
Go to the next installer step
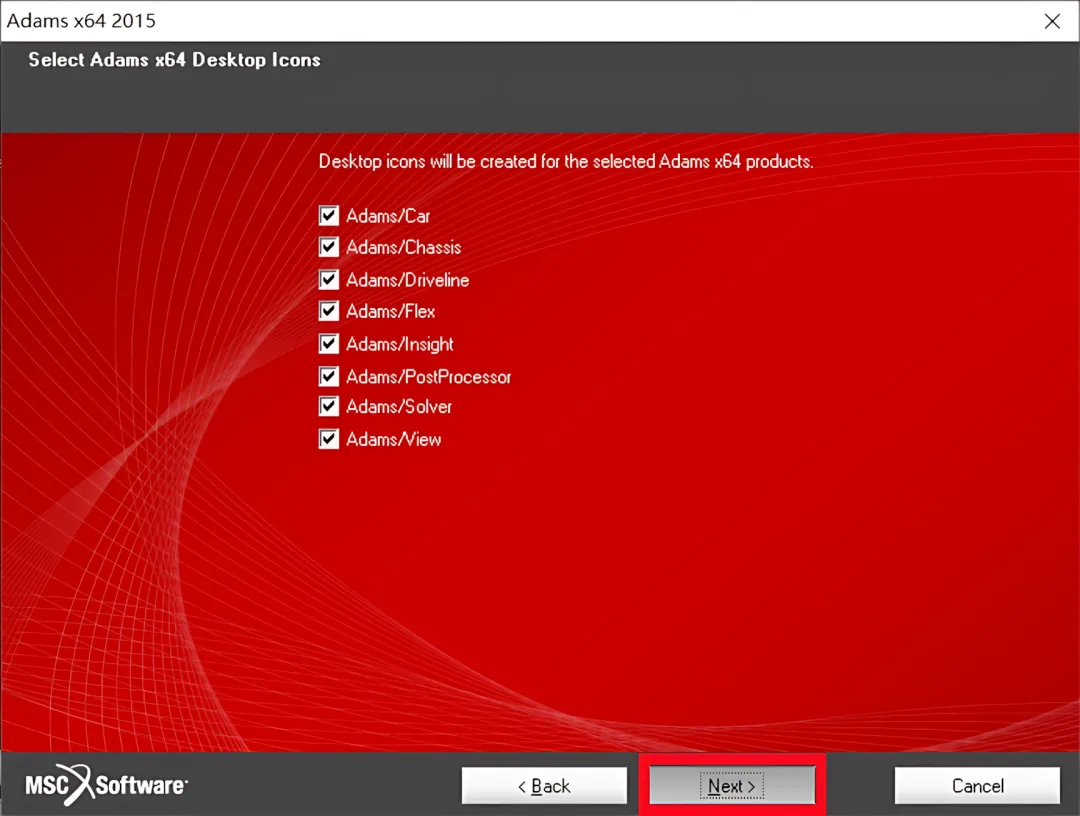pos(732,786)
